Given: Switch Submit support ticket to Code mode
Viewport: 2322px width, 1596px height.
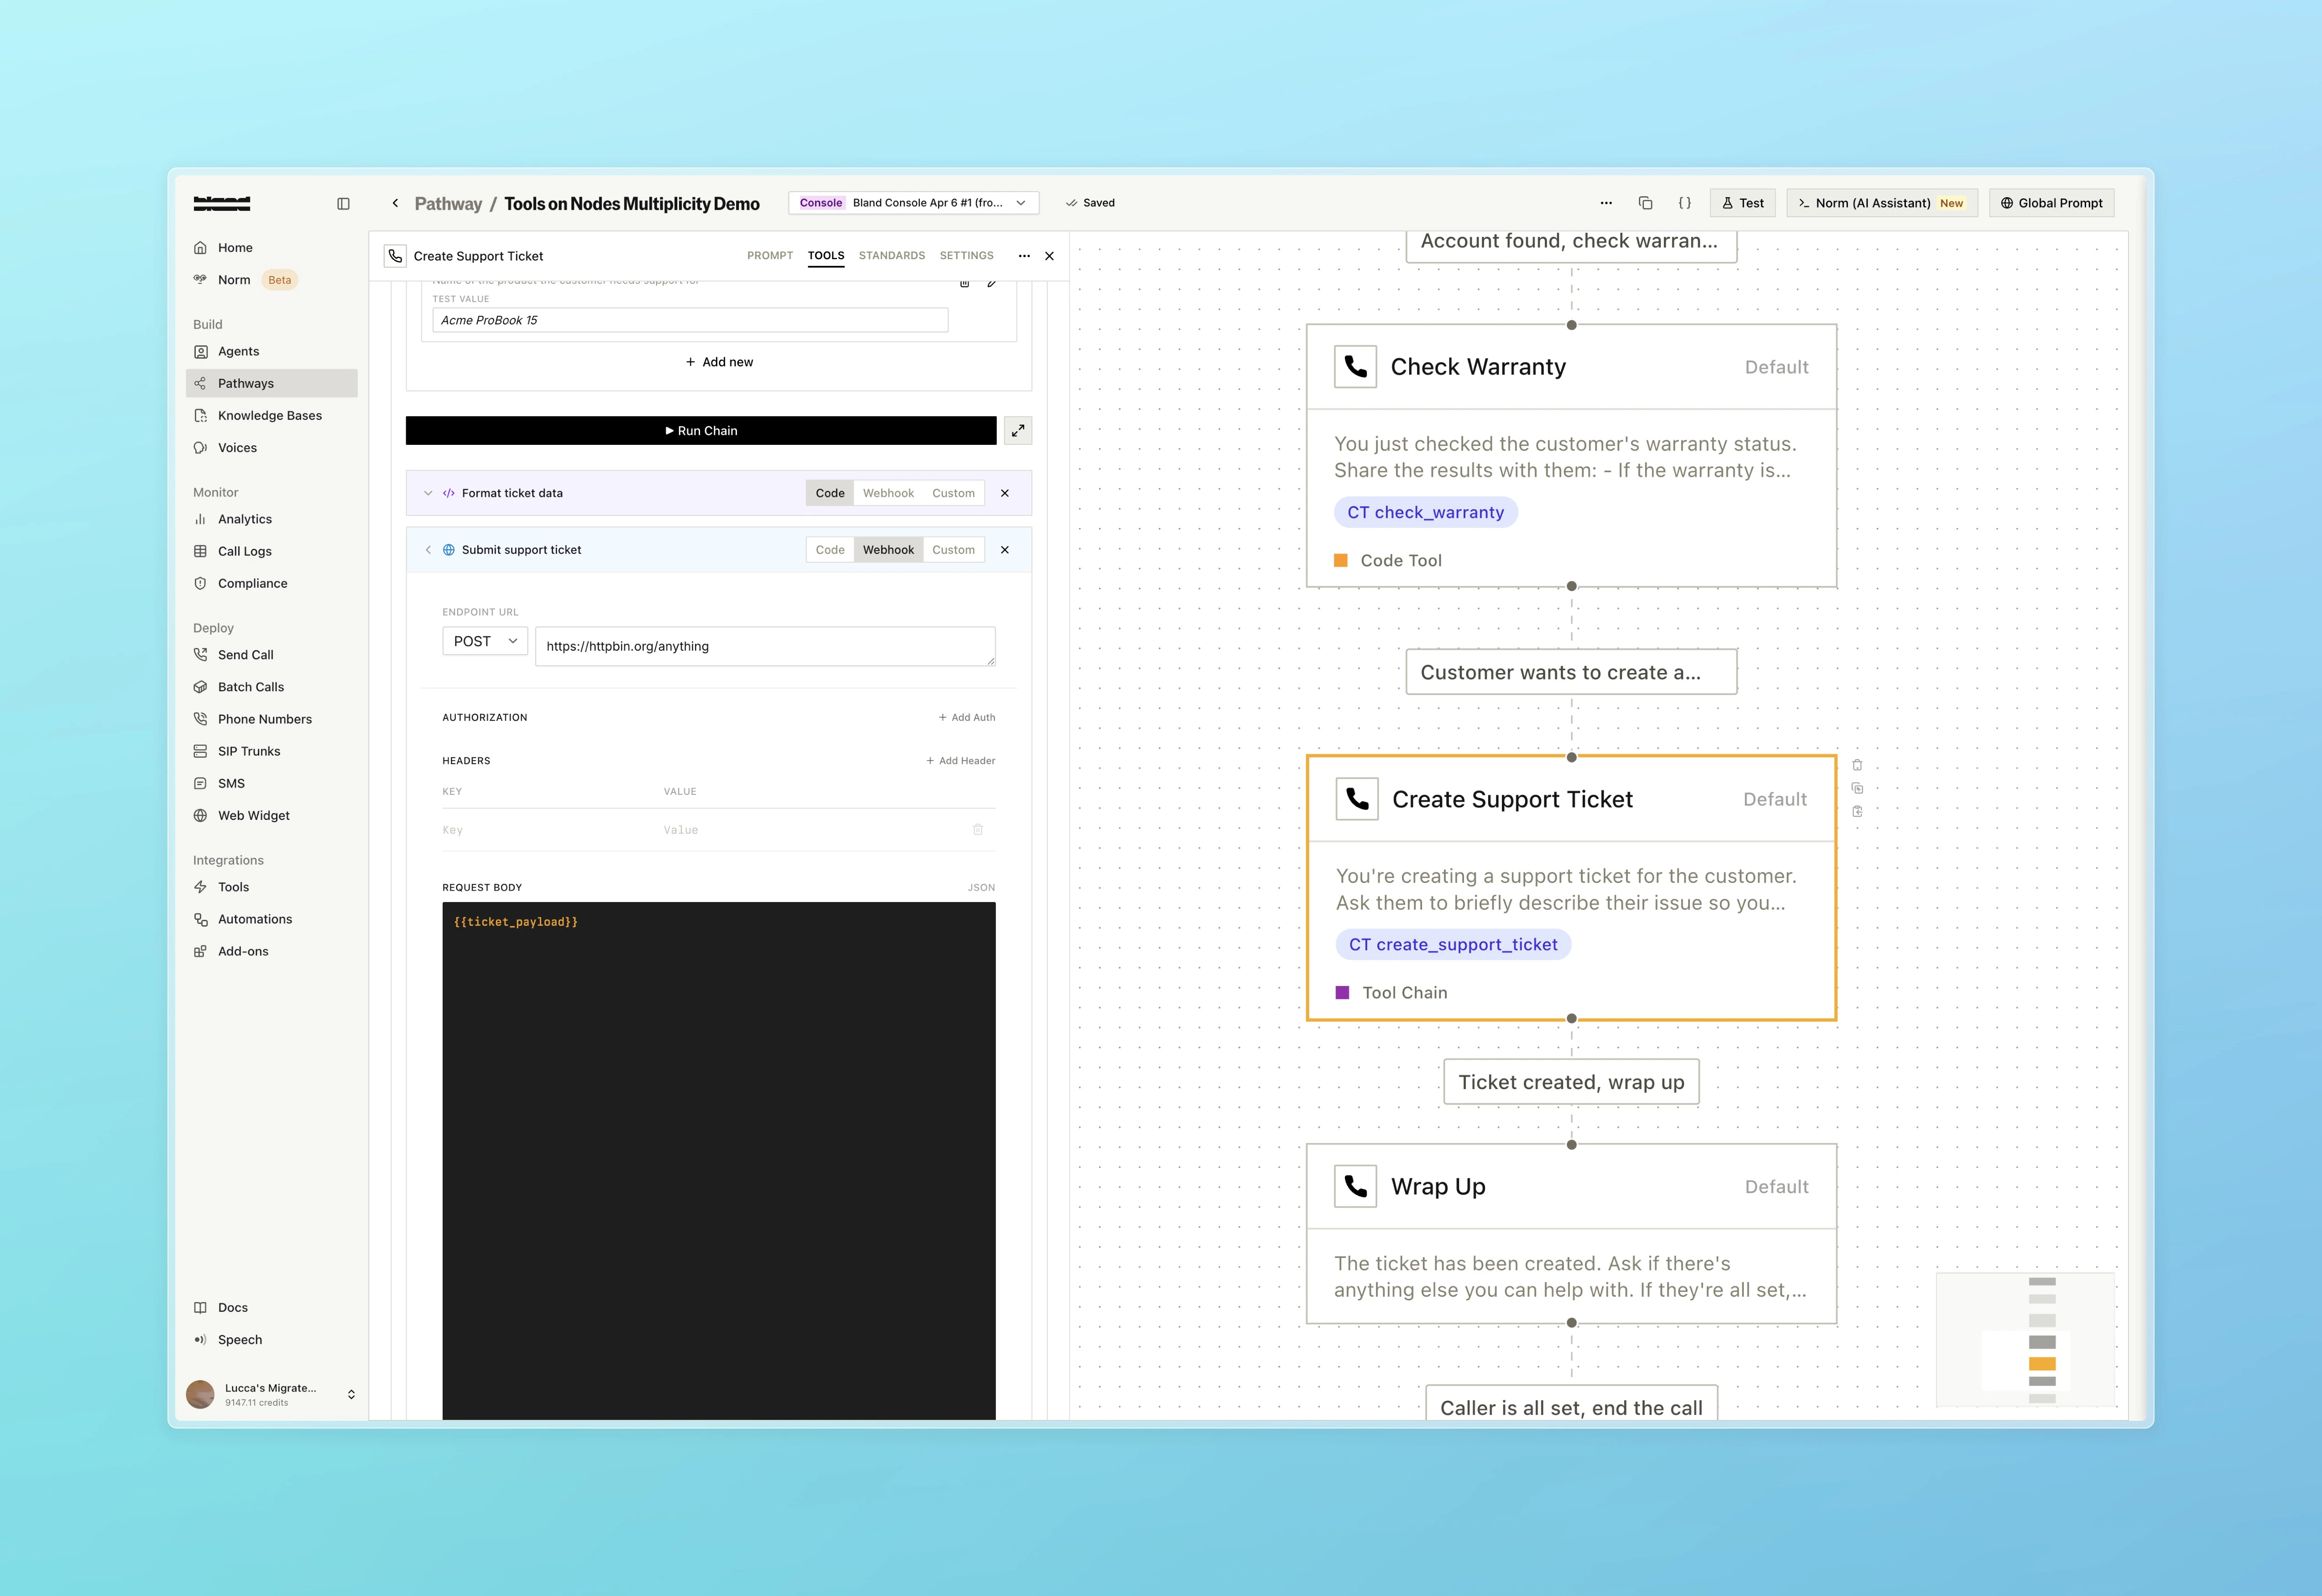Looking at the screenshot, I should pyautogui.click(x=829, y=549).
